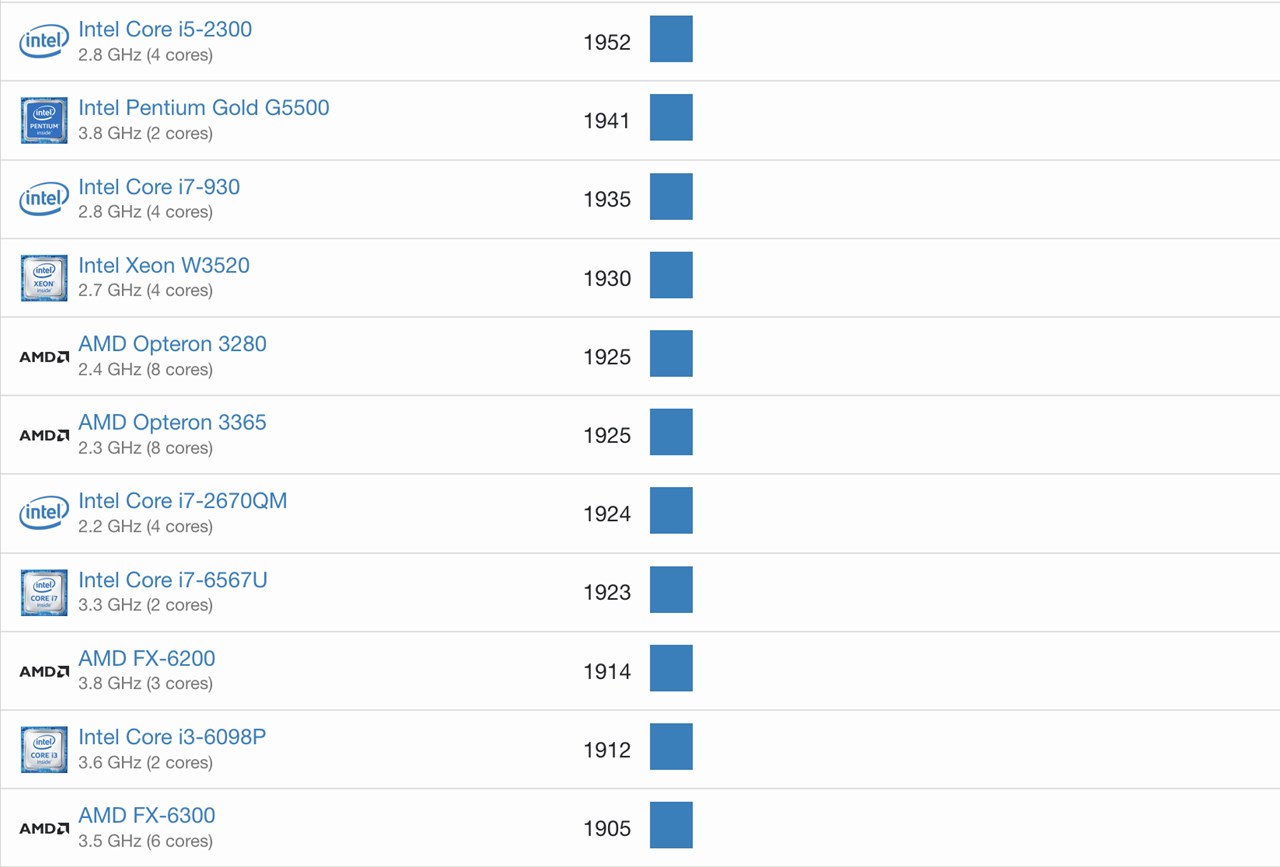The height and width of the screenshot is (867, 1280).
Task: Open the Intel Core i3-6098P link
Action: coord(172,737)
